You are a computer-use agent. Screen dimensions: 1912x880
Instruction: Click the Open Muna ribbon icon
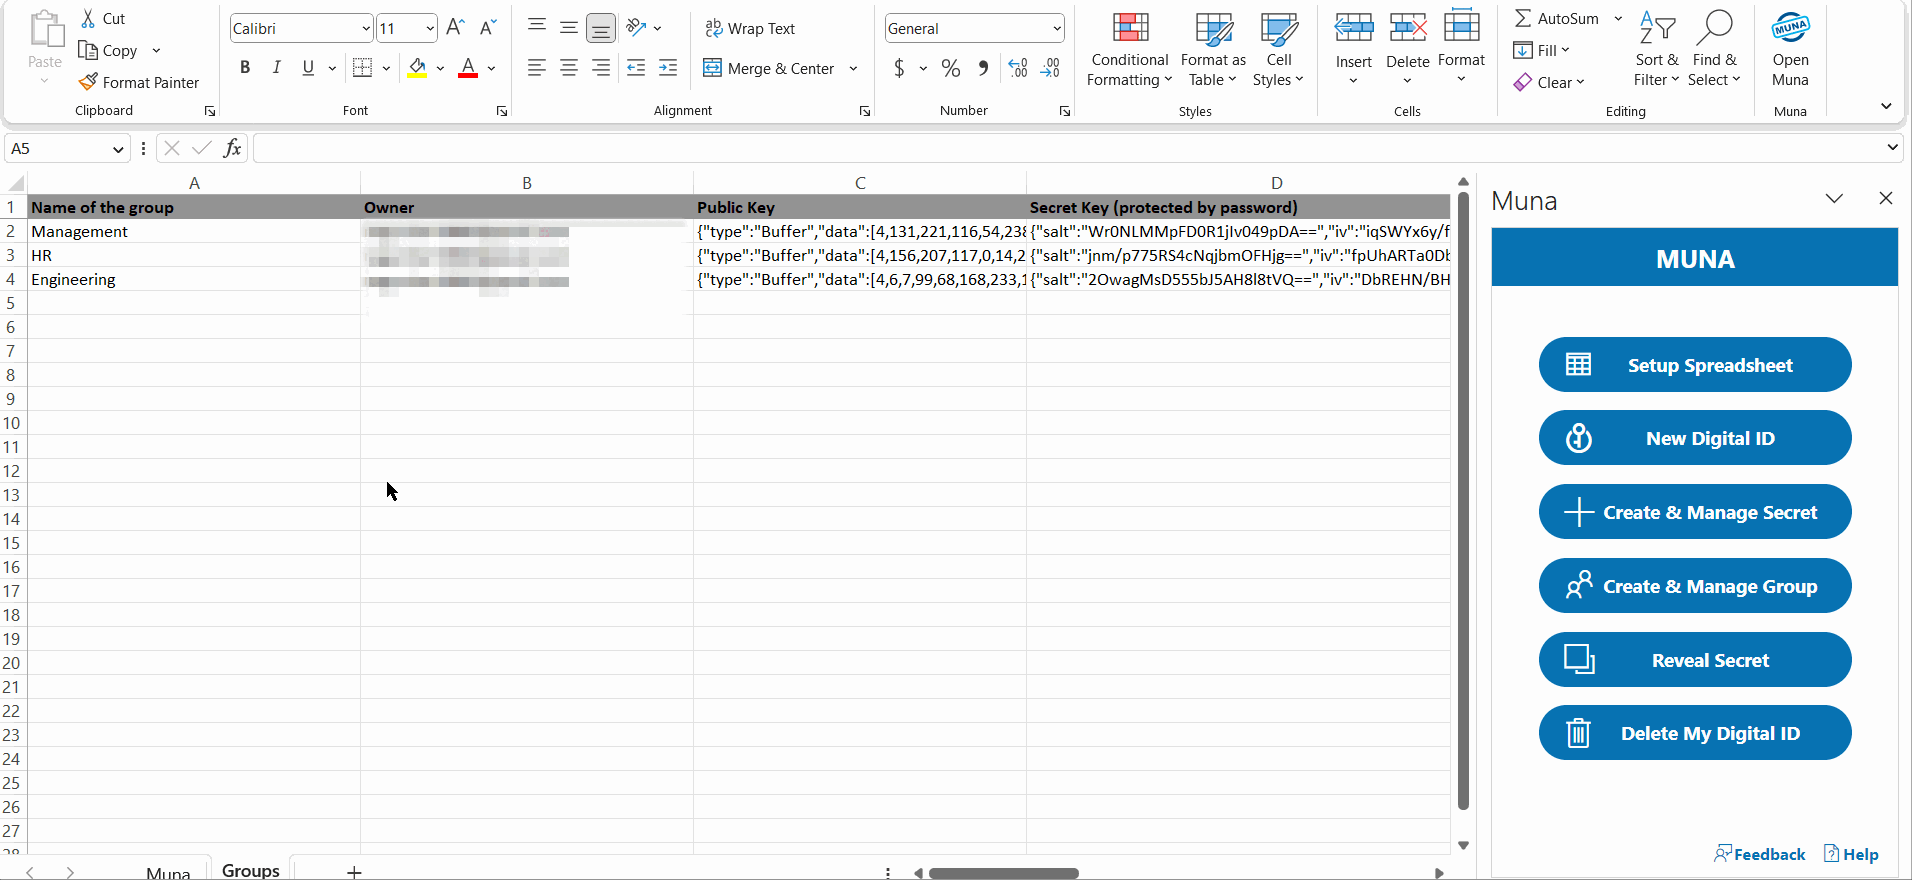tap(1790, 28)
